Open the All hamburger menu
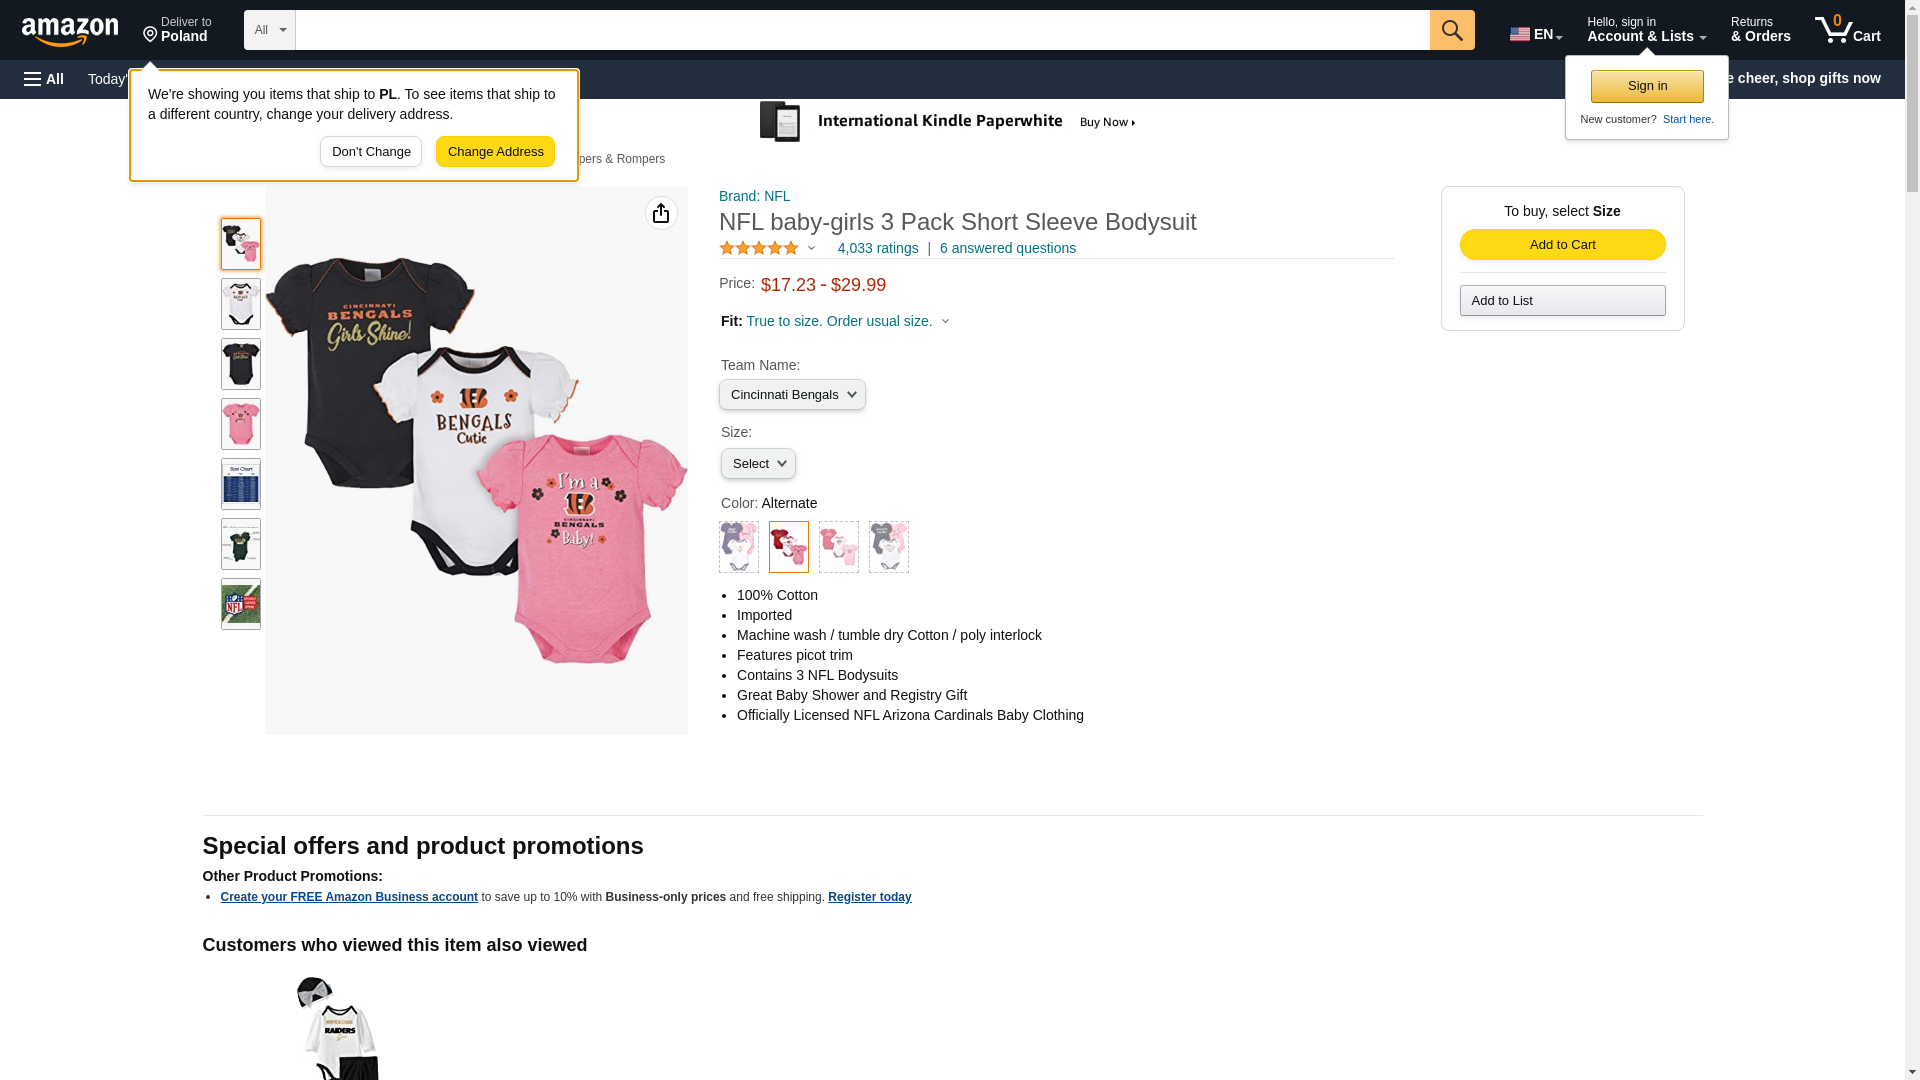 (x=44, y=79)
